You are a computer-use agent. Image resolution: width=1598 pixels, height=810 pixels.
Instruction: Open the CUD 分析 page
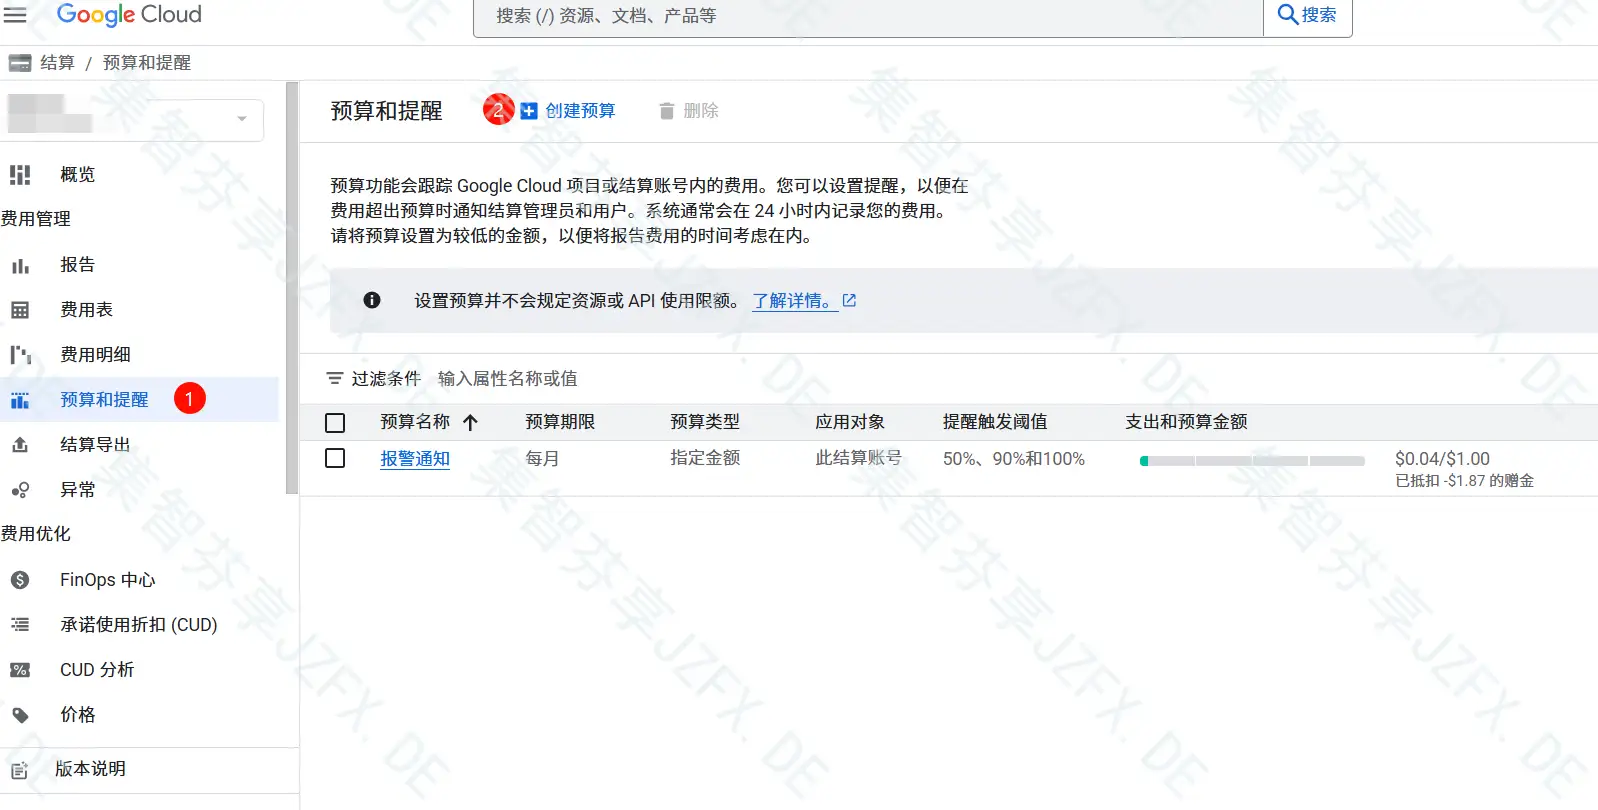click(x=97, y=670)
